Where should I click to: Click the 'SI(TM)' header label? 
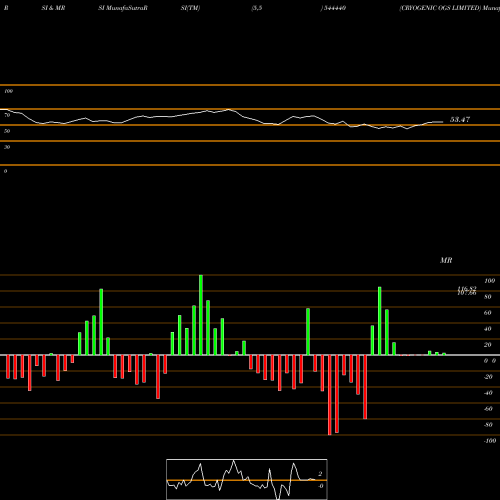tap(190, 8)
